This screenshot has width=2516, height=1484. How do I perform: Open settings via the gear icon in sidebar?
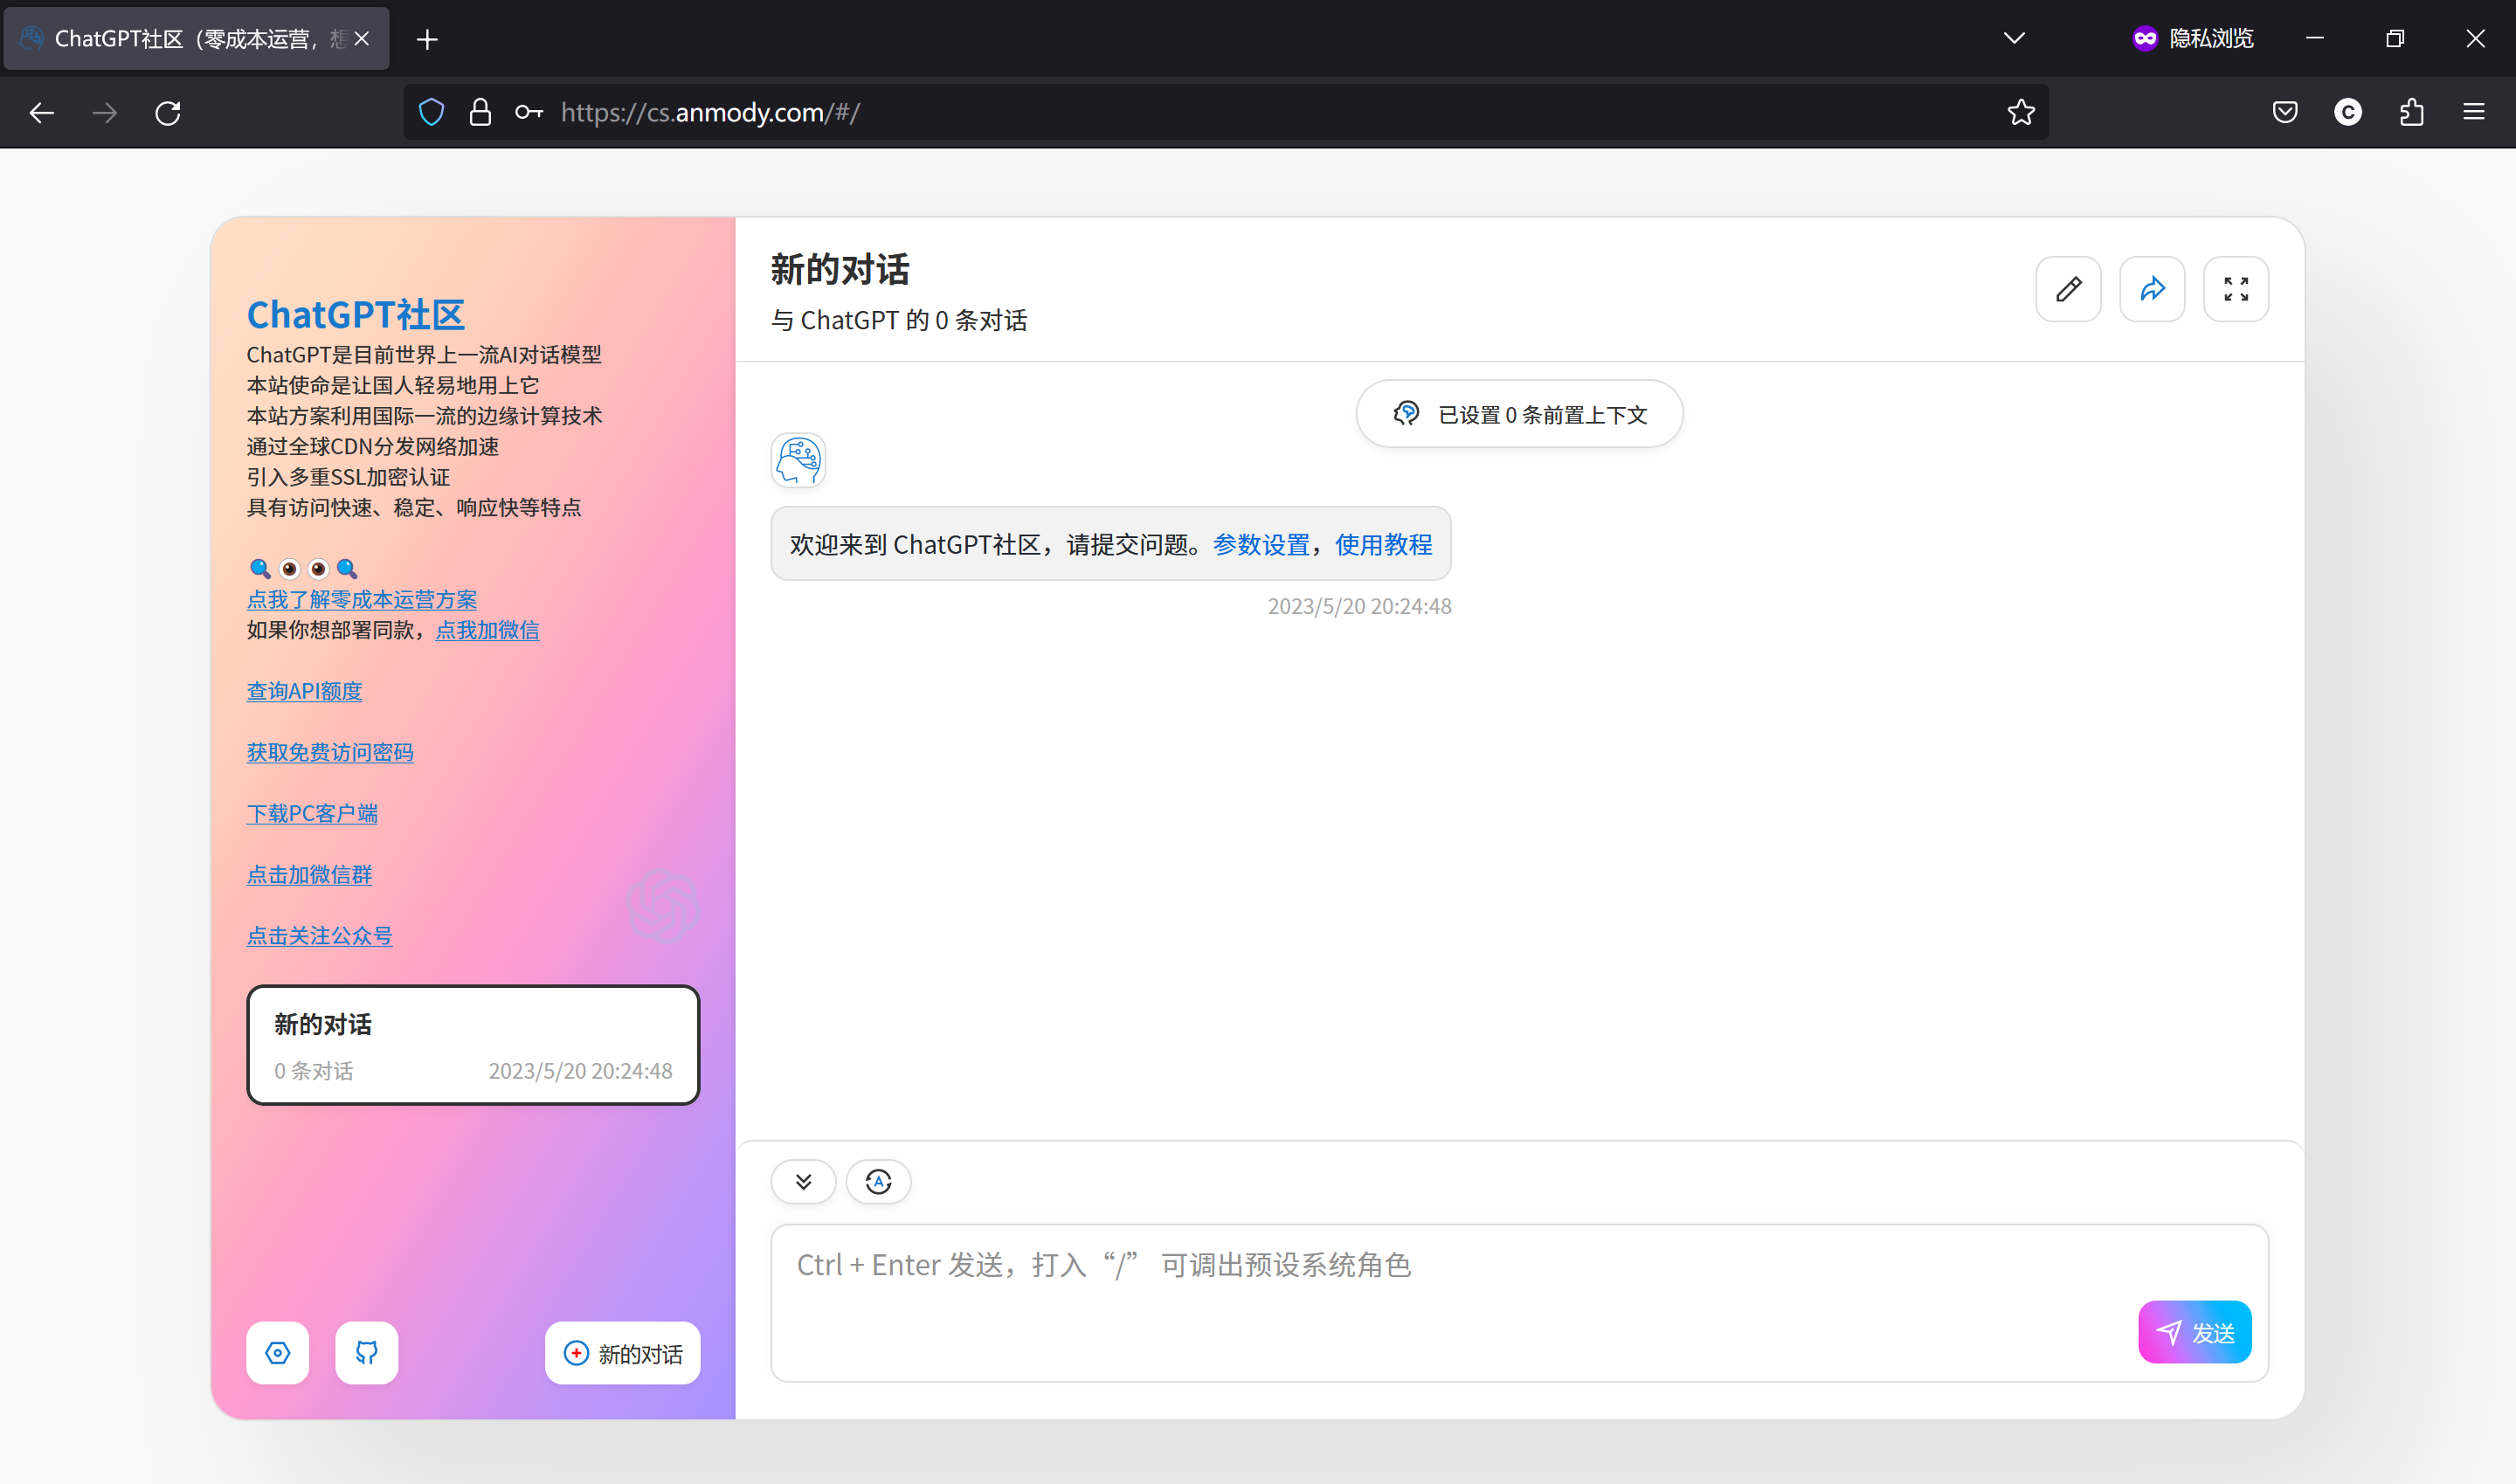coord(278,1353)
